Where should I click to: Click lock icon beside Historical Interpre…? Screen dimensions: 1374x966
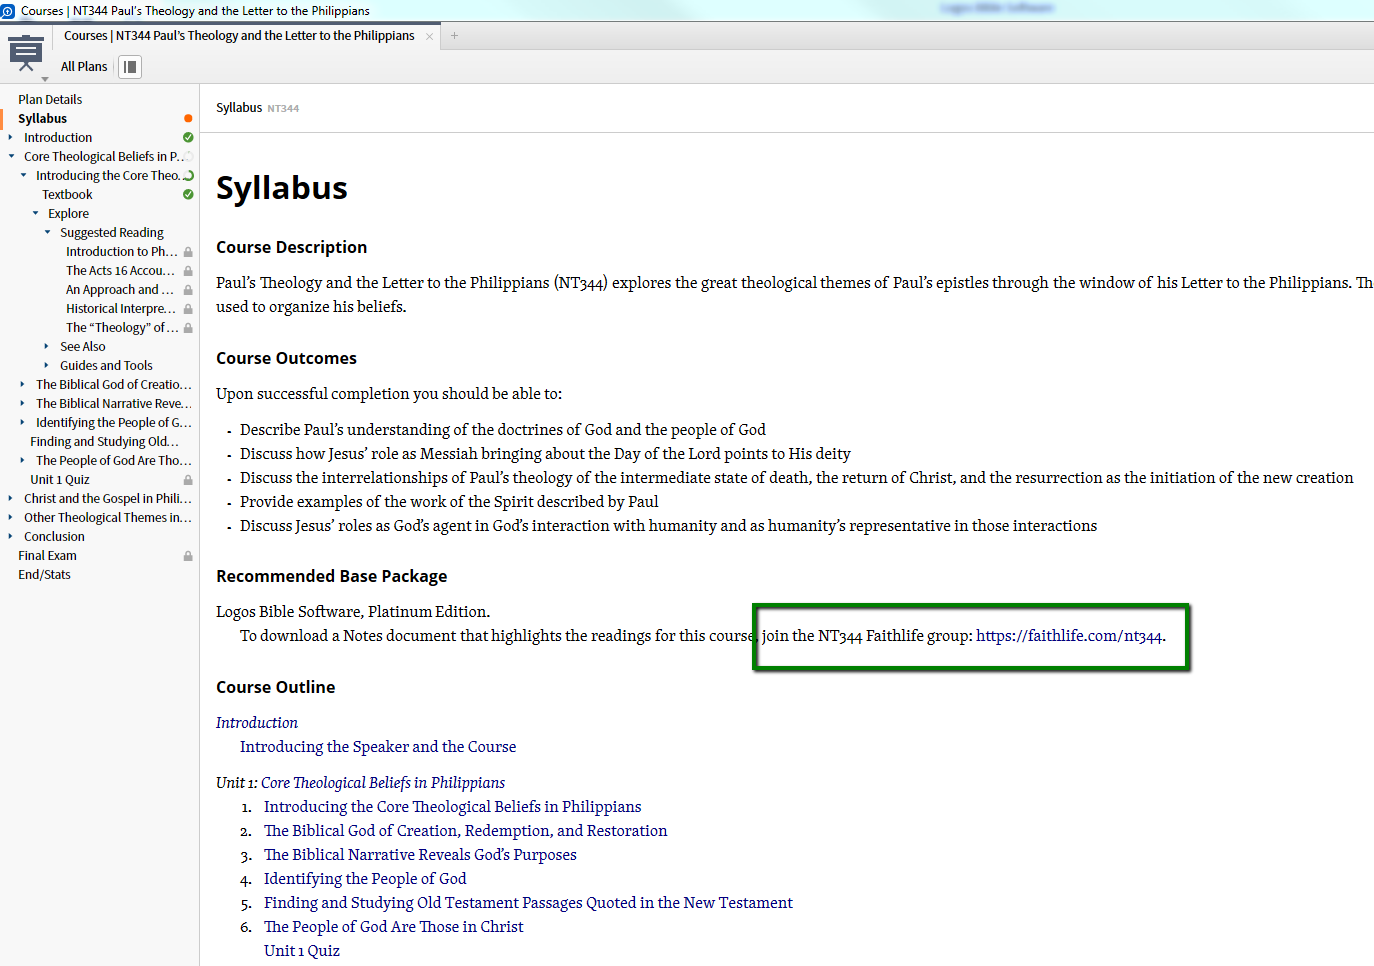[x=188, y=309]
